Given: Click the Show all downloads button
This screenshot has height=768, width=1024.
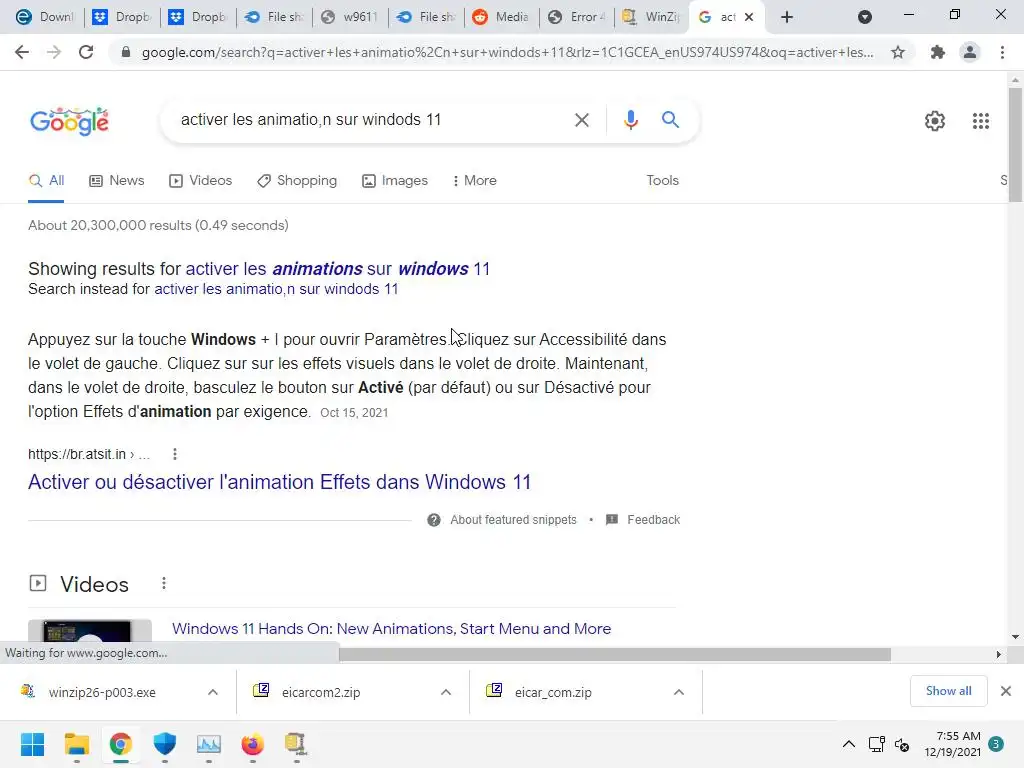Looking at the screenshot, I should 948,691.
